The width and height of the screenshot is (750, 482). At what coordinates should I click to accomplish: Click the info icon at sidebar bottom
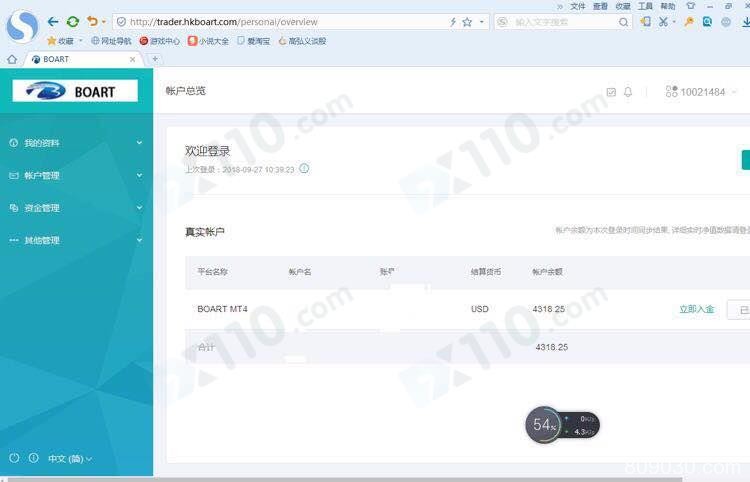[33, 458]
